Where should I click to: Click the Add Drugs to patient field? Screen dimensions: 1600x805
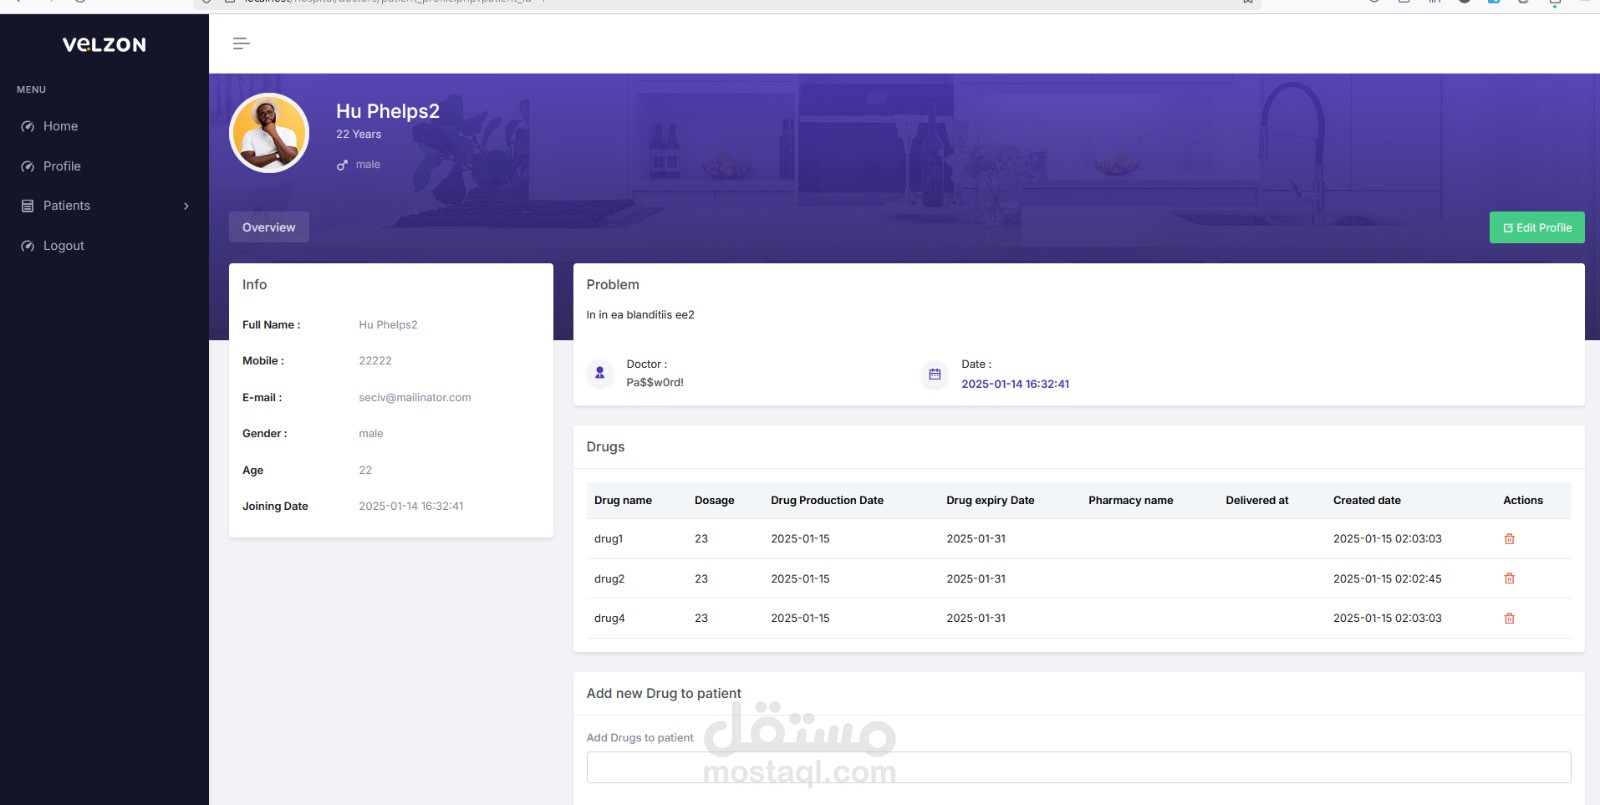pos(1078,767)
